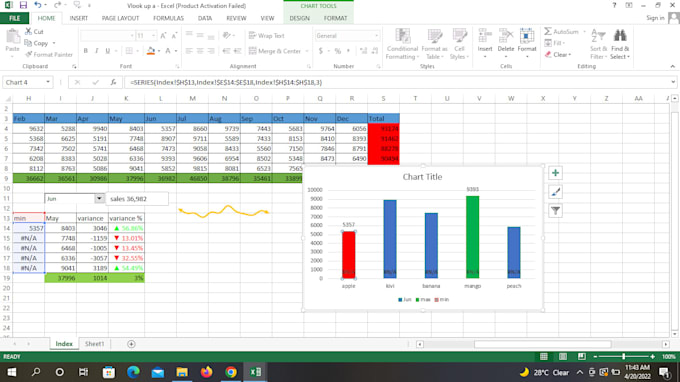
Task: Click the Chart Elements plus button
Action: (x=555, y=173)
